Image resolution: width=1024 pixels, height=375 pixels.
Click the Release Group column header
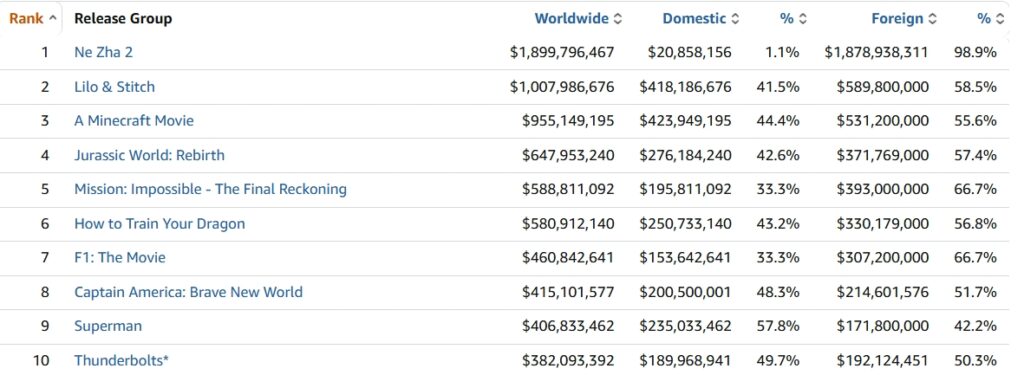[x=123, y=19]
